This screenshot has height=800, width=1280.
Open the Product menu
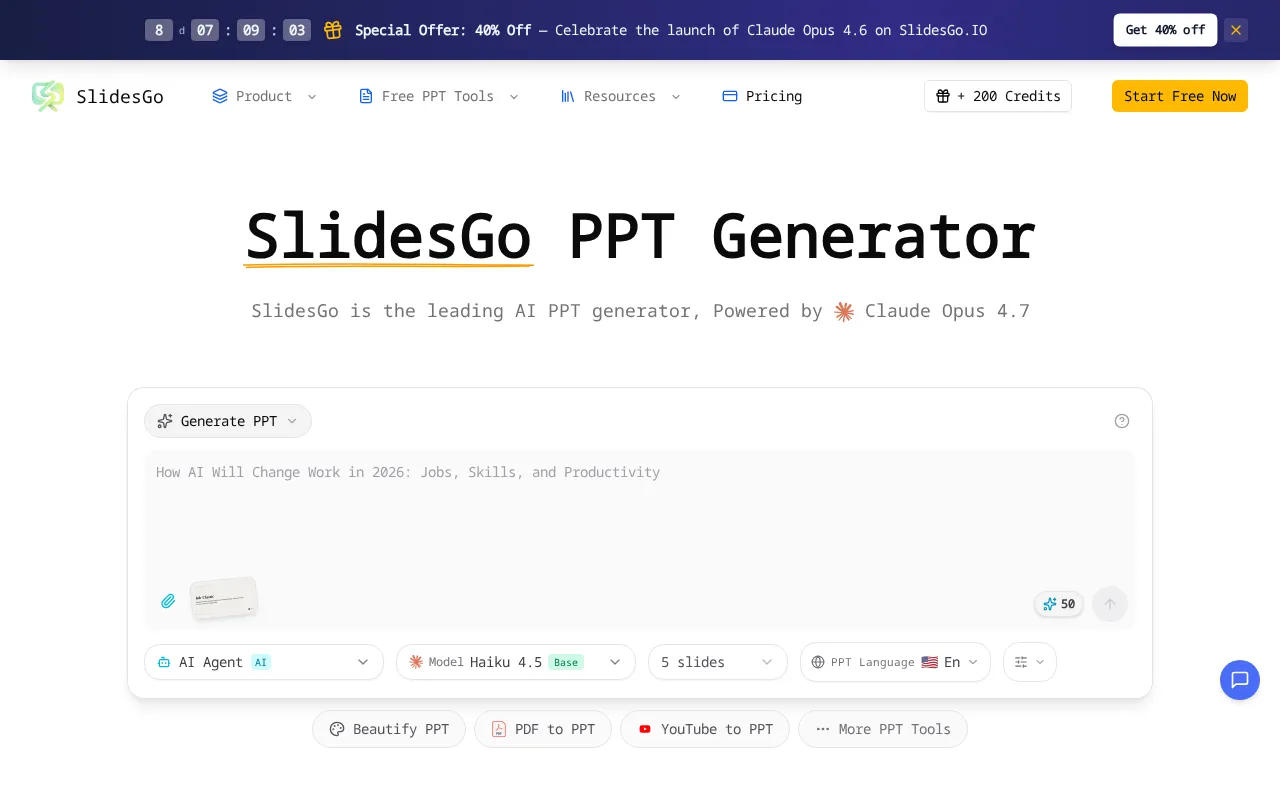click(264, 96)
